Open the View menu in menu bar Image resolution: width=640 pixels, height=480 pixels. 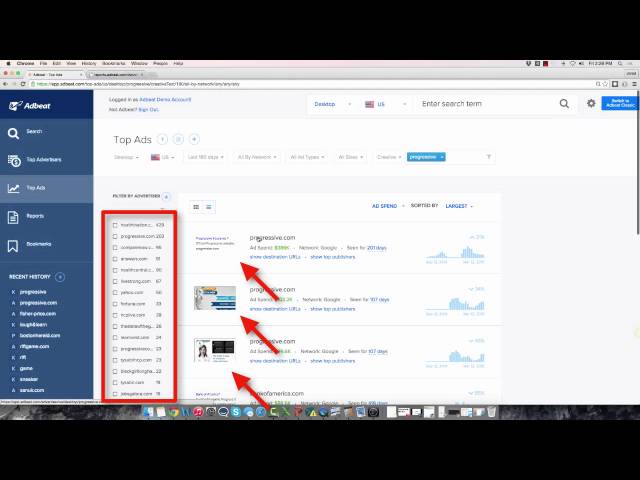coord(71,64)
